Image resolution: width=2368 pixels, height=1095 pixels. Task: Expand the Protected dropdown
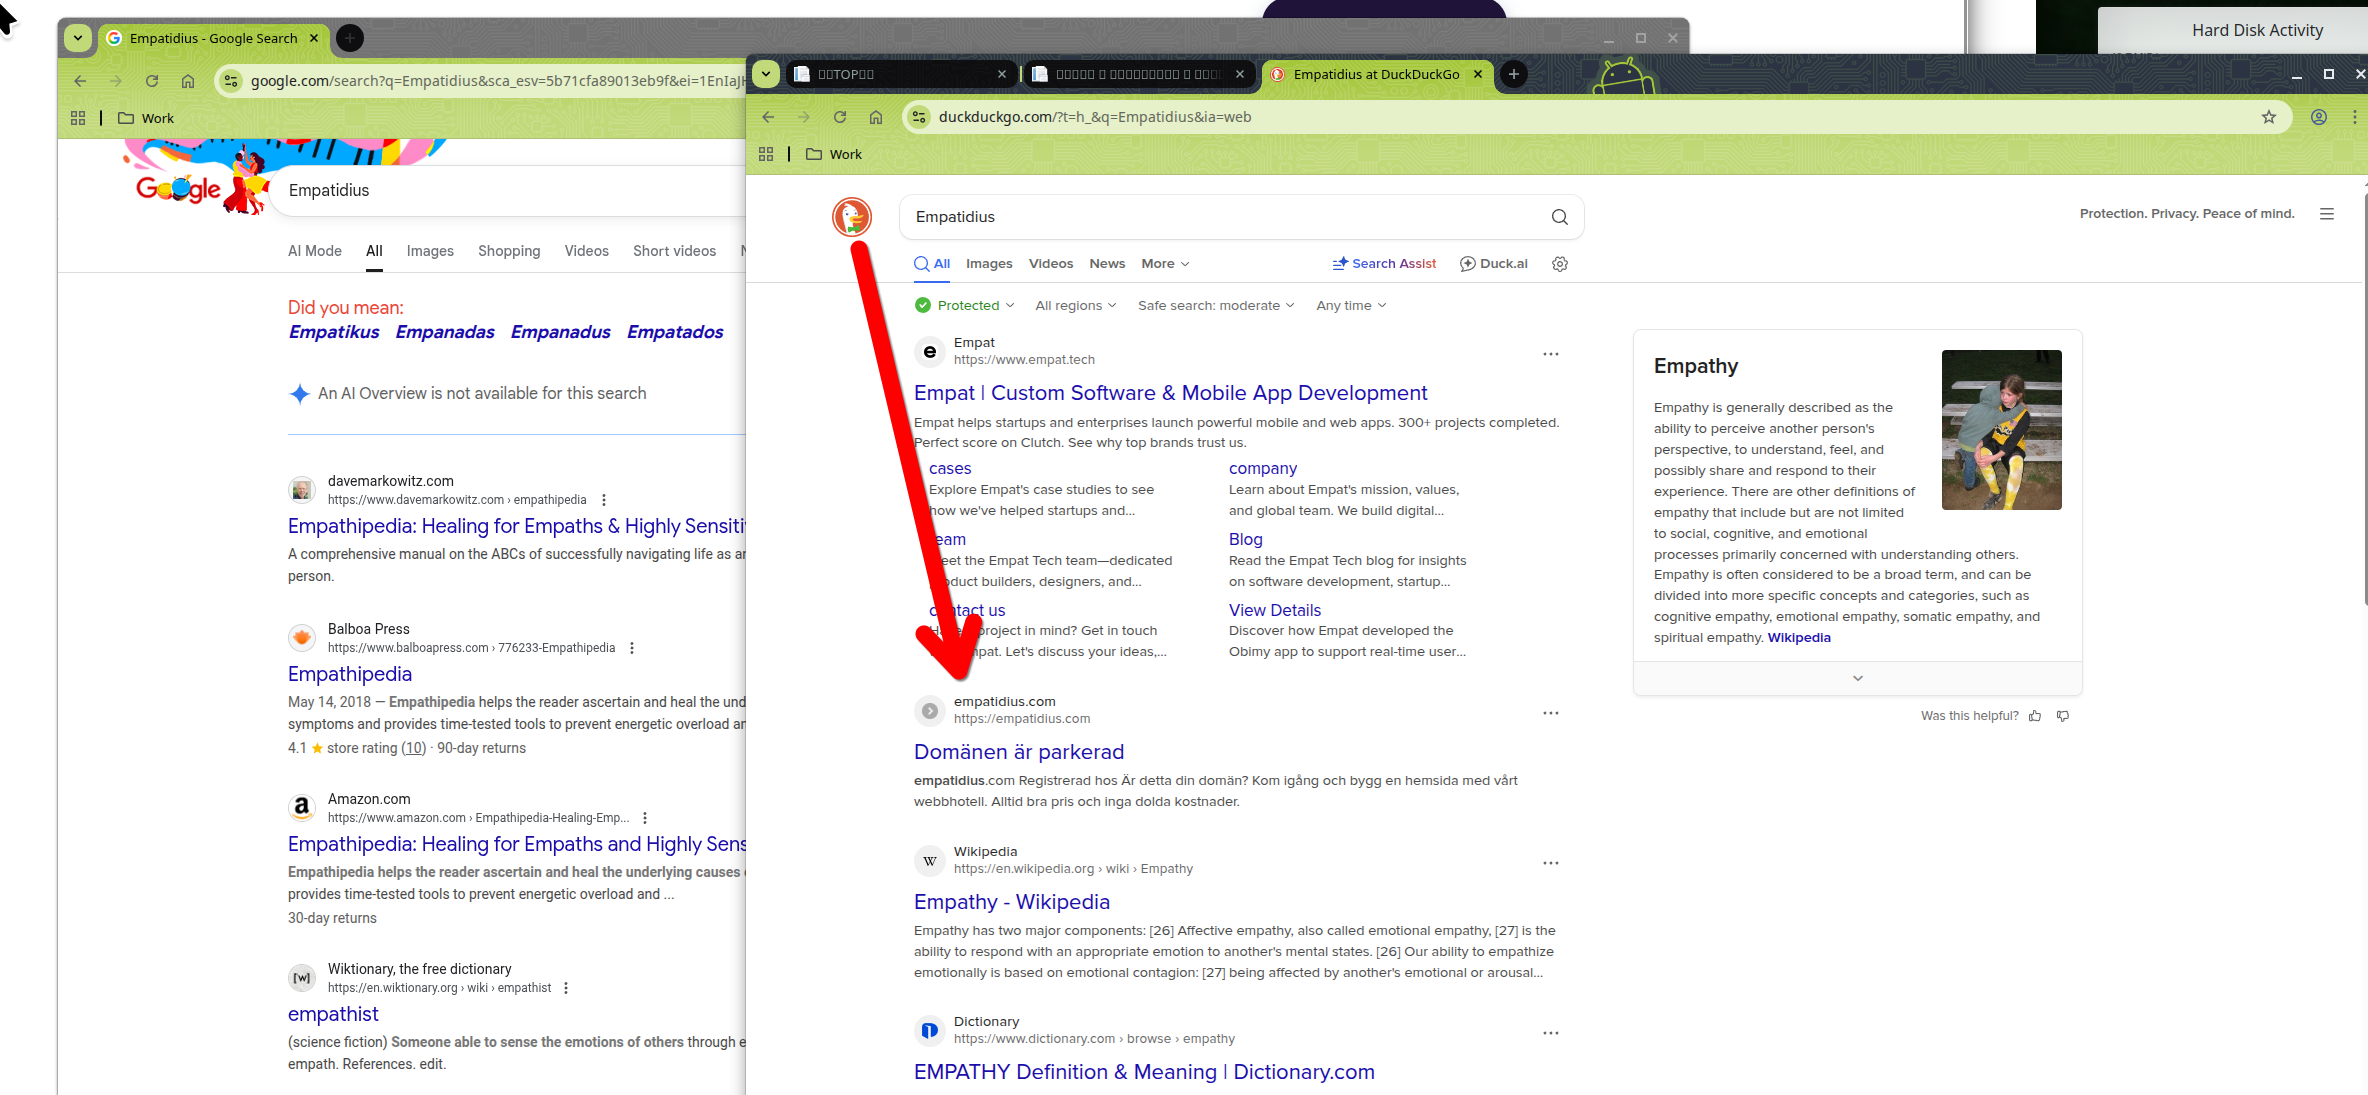965,306
